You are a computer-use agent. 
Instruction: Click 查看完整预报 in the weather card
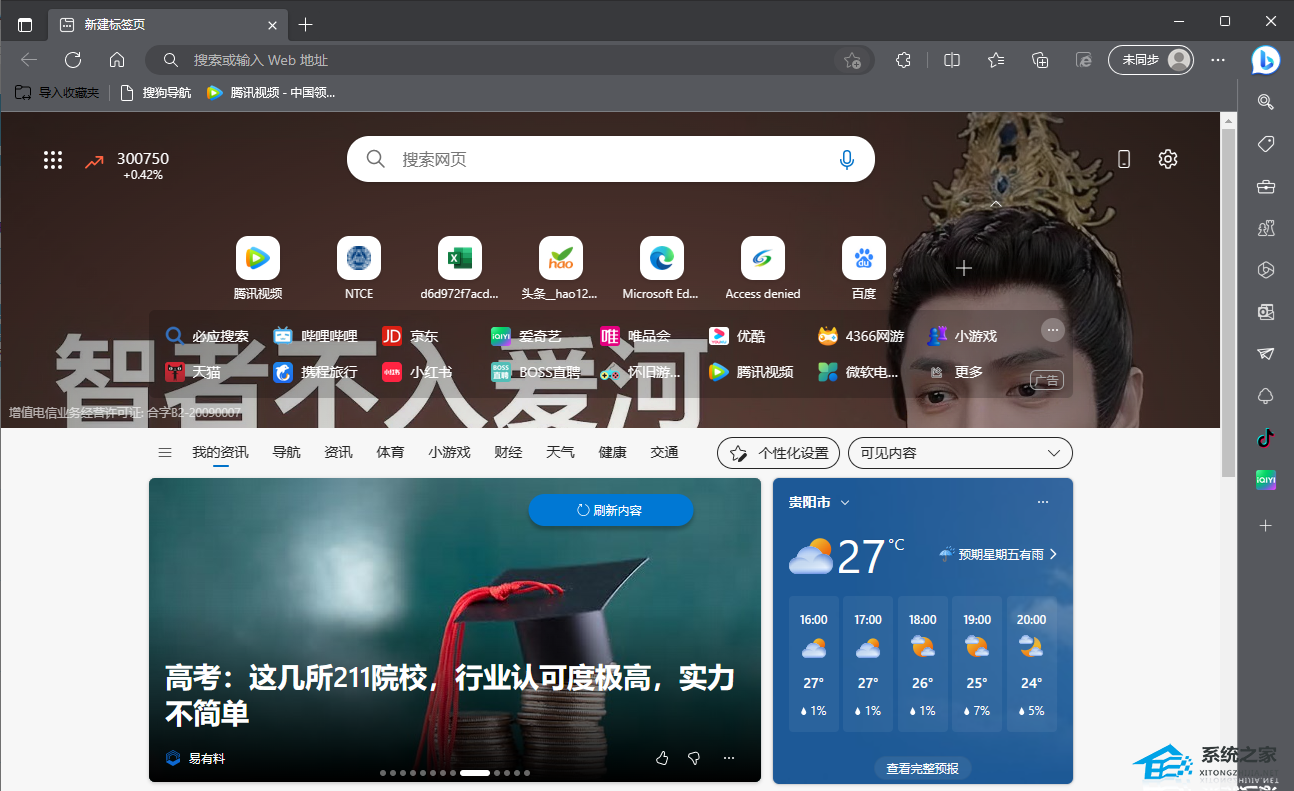click(922, 768)
